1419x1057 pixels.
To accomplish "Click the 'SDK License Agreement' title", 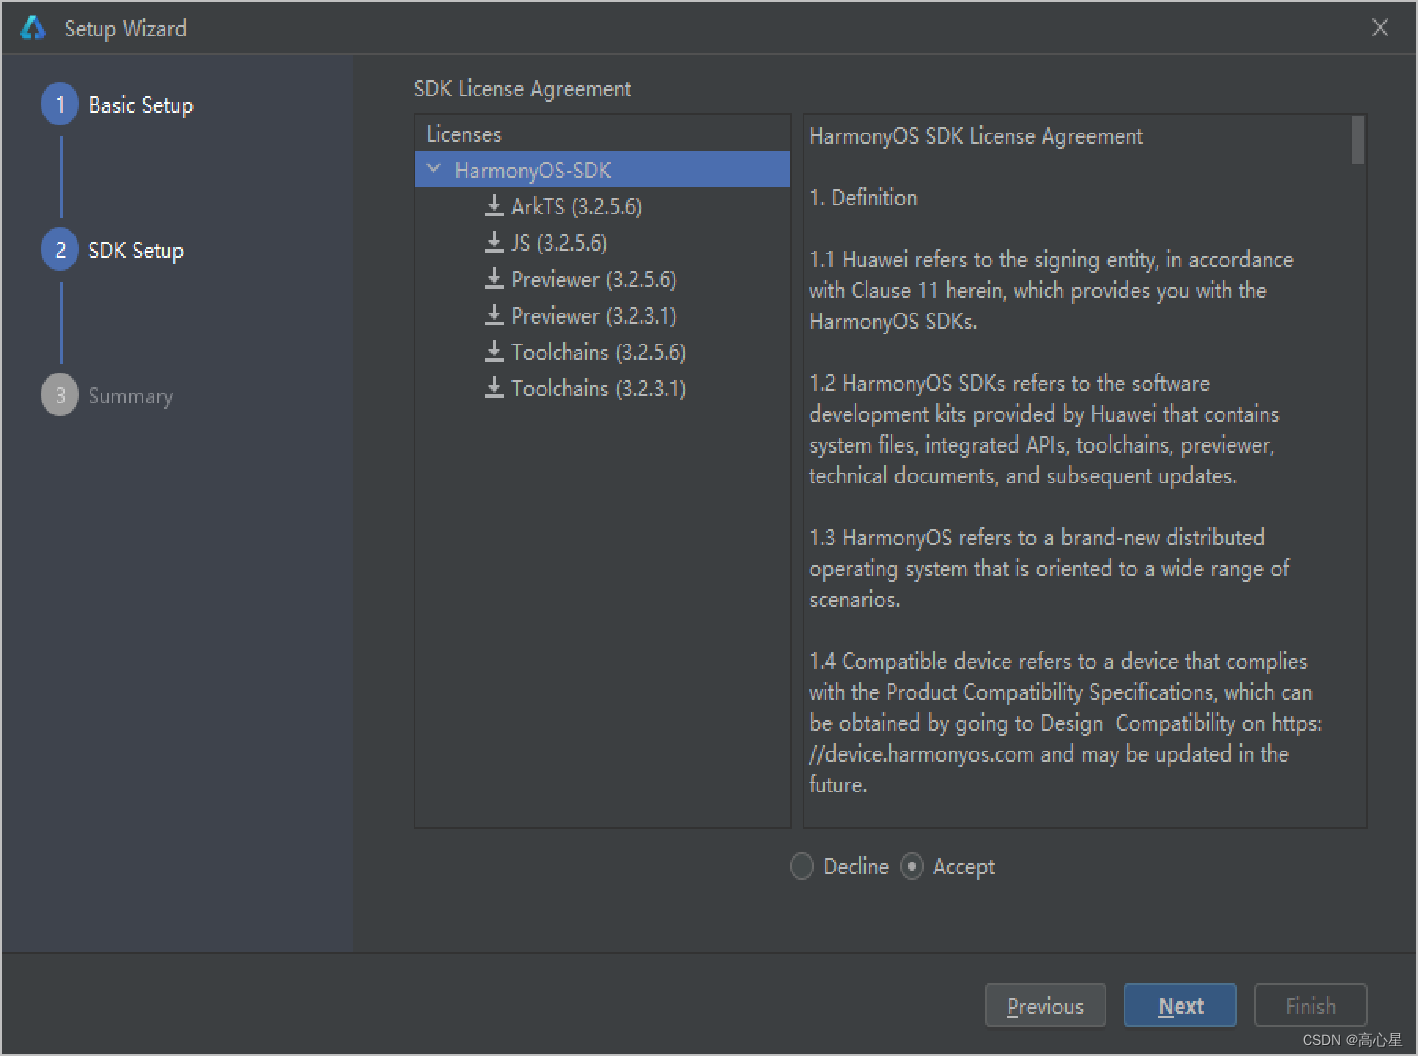I will [522, 89].
